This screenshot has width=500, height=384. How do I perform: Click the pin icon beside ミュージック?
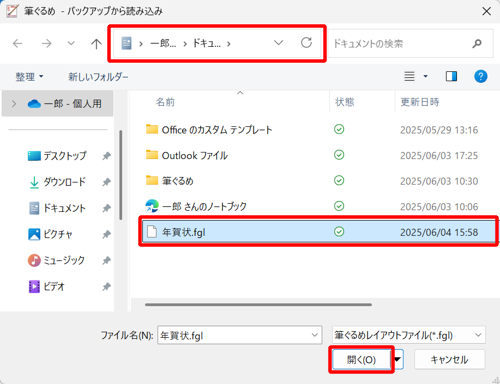[x=106, y=260]
